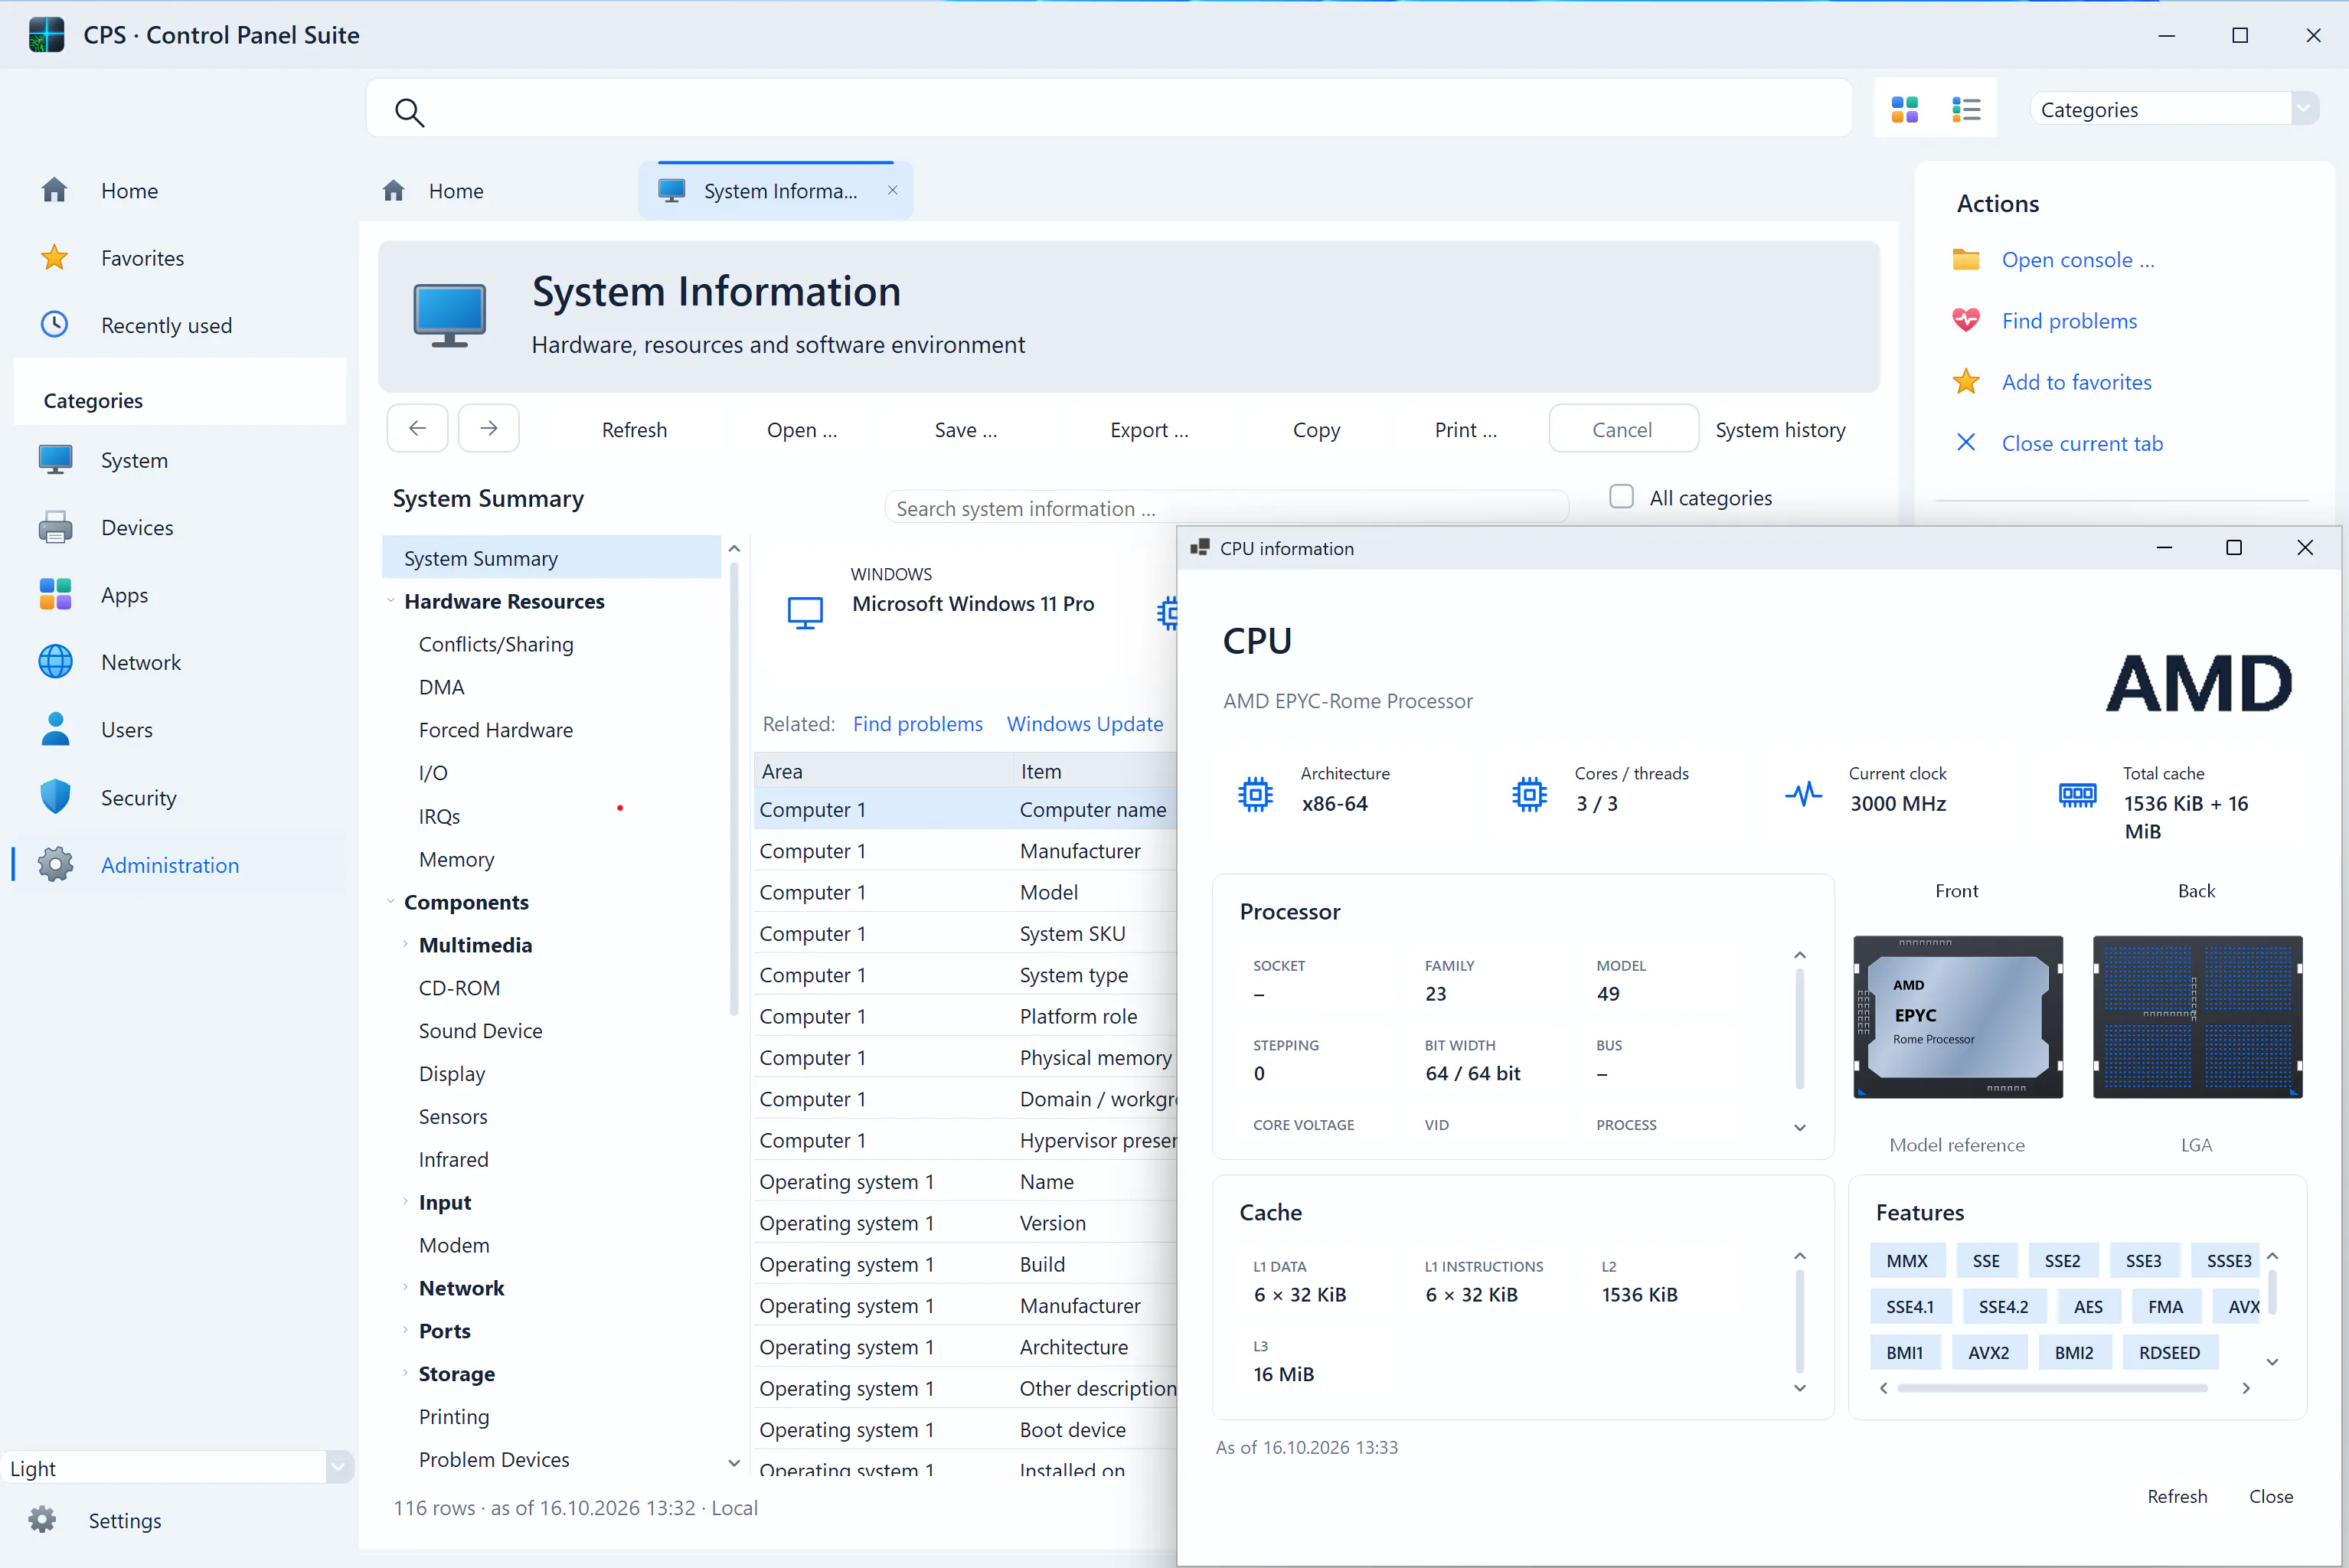Go forward with the right arrow button
2349x1568 pixels.
click(488, 428)
